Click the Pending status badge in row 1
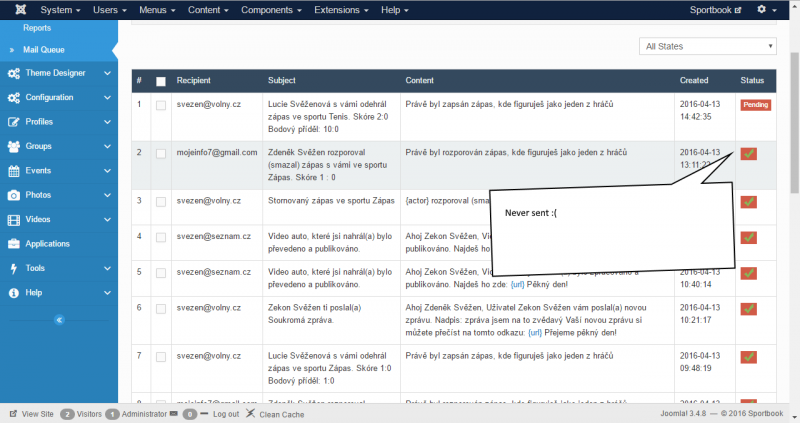Image resolution: width=800 pixels, height=423 pixels. (x=756, y=105)
